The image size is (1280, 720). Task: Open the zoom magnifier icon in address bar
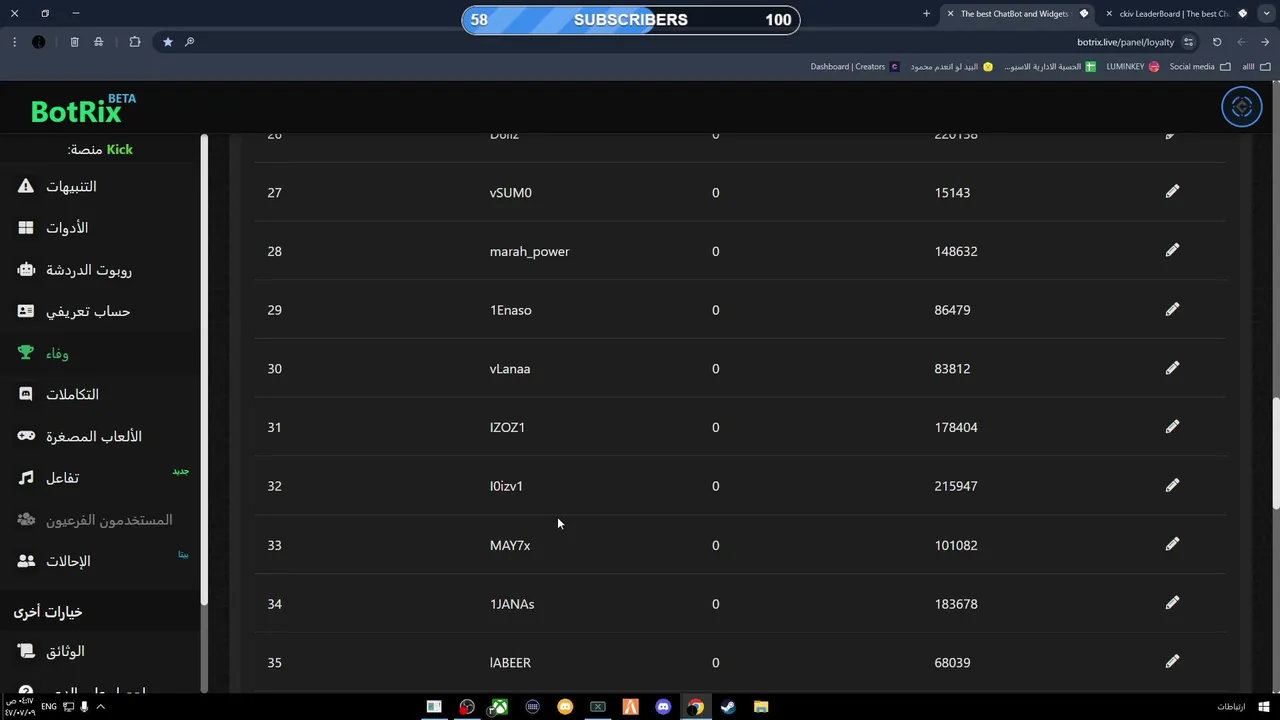pos(189,42)
